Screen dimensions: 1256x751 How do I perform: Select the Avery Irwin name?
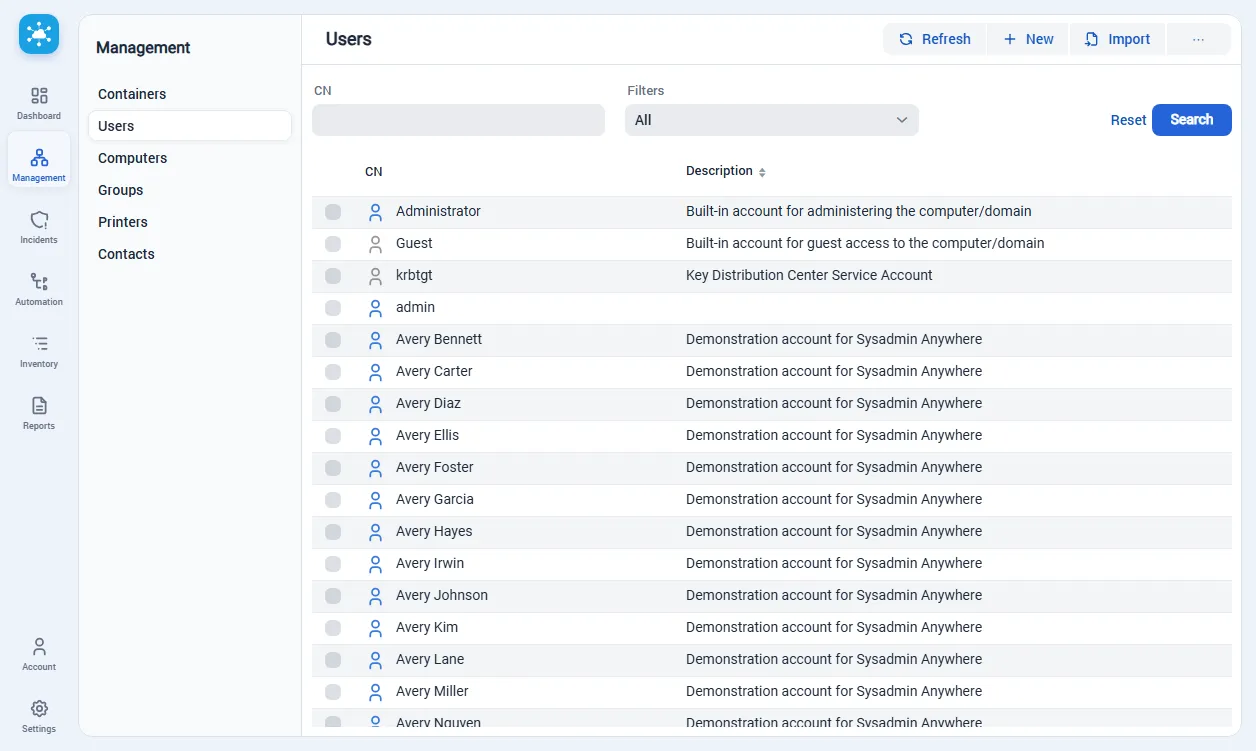click(430, 563)
